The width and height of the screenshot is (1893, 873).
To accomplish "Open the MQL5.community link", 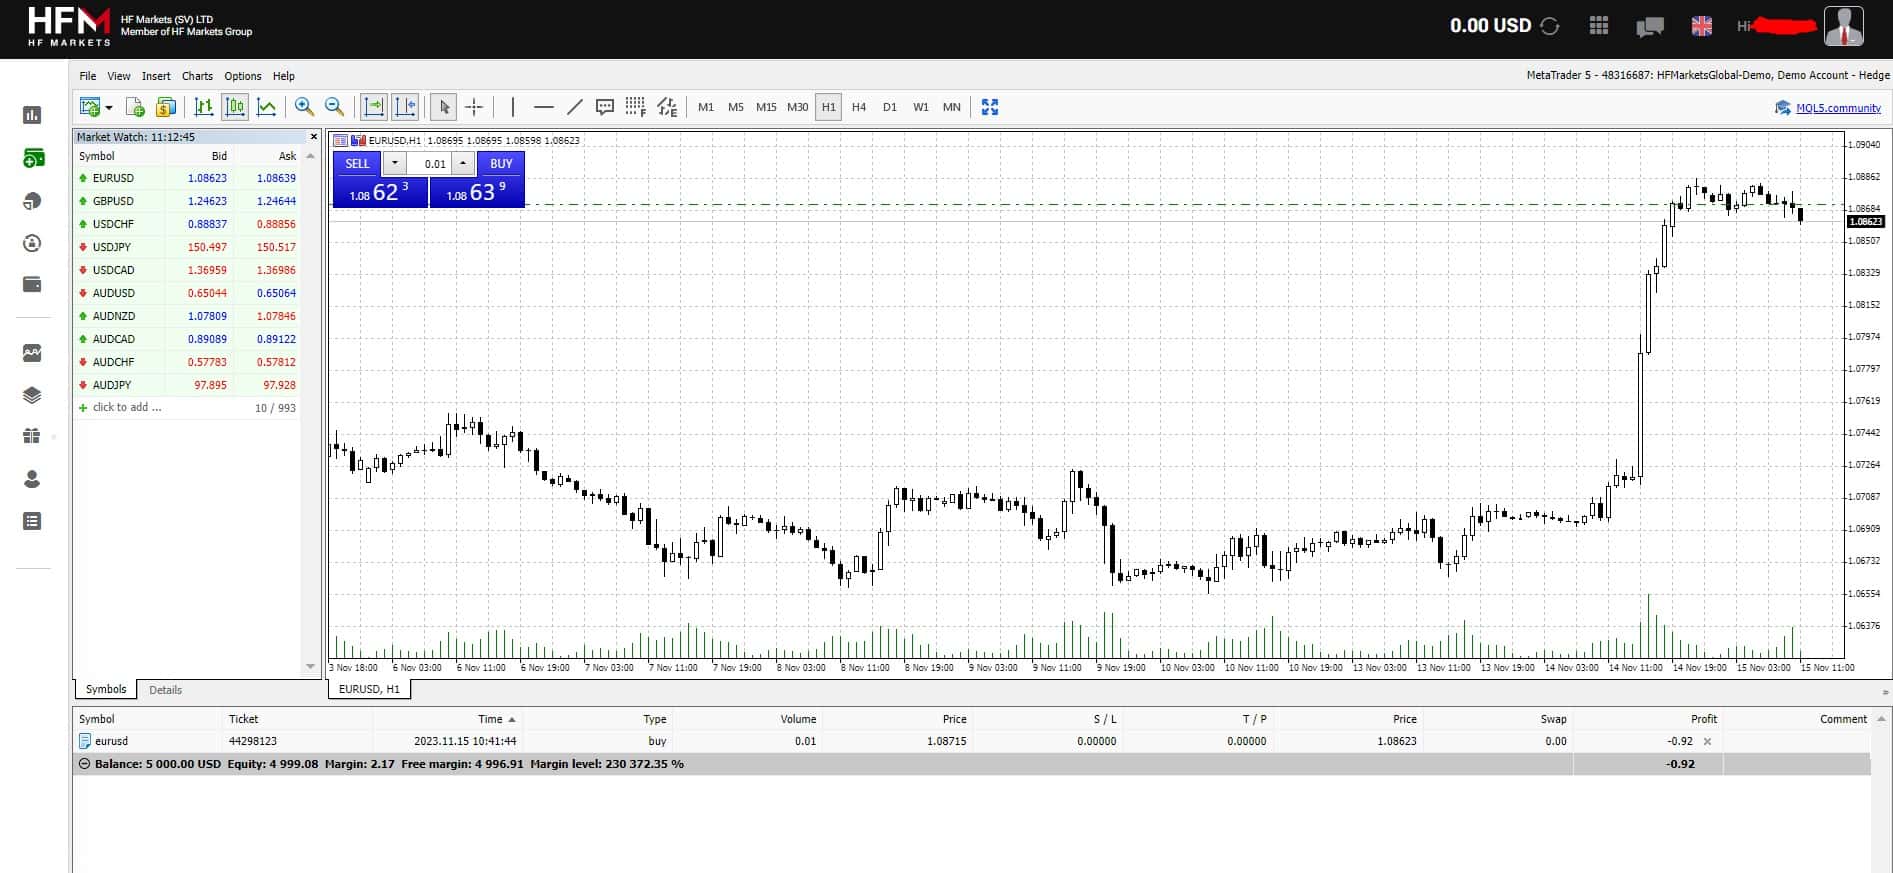I will click(x=1838, y=108).
